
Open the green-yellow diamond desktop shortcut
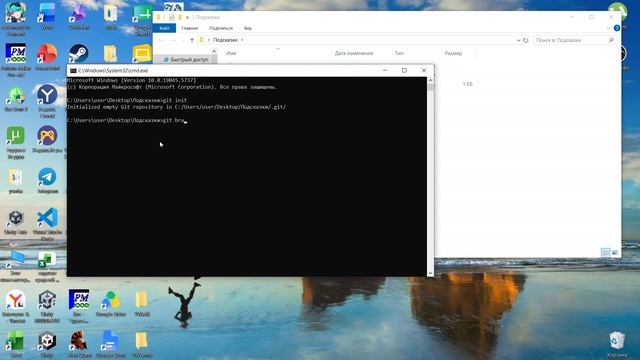click(16, 96)
